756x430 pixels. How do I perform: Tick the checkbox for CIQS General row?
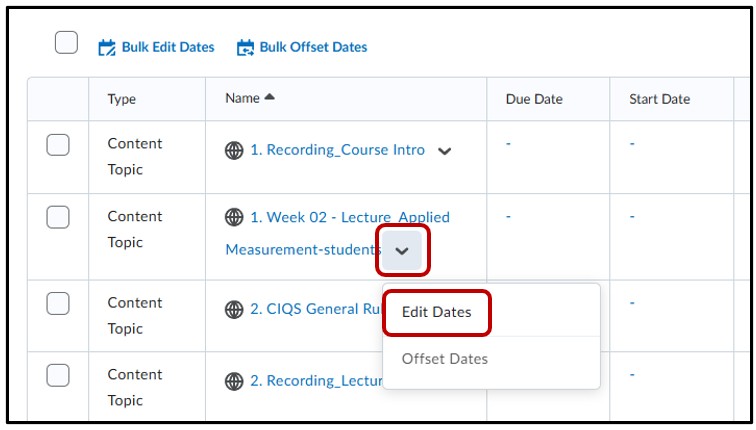[58, 304]
